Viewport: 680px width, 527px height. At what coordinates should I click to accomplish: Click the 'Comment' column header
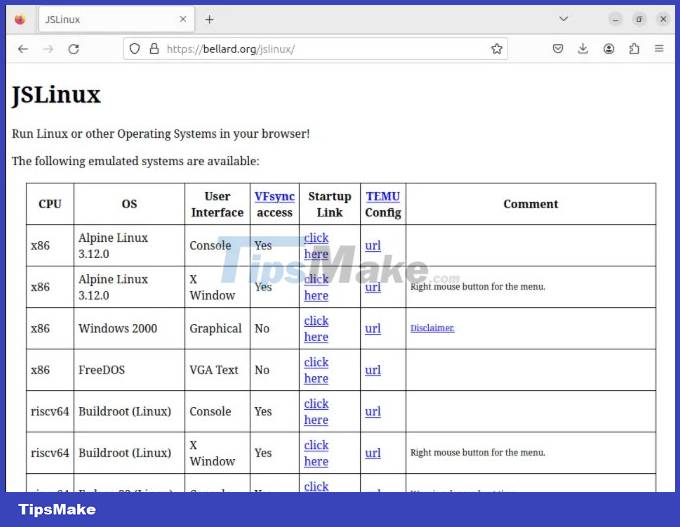(x=531, y=204)
